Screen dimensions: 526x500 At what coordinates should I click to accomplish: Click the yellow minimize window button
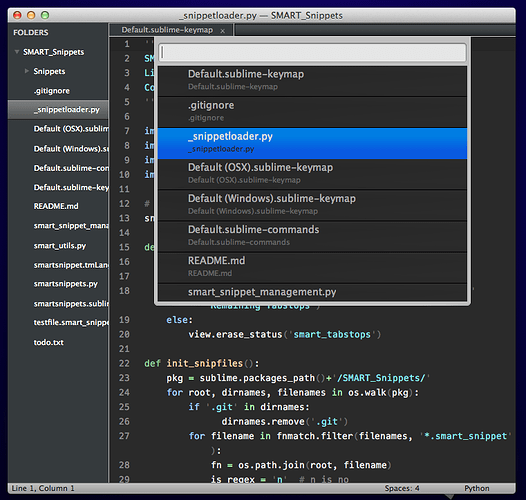(x=31, y=15)
